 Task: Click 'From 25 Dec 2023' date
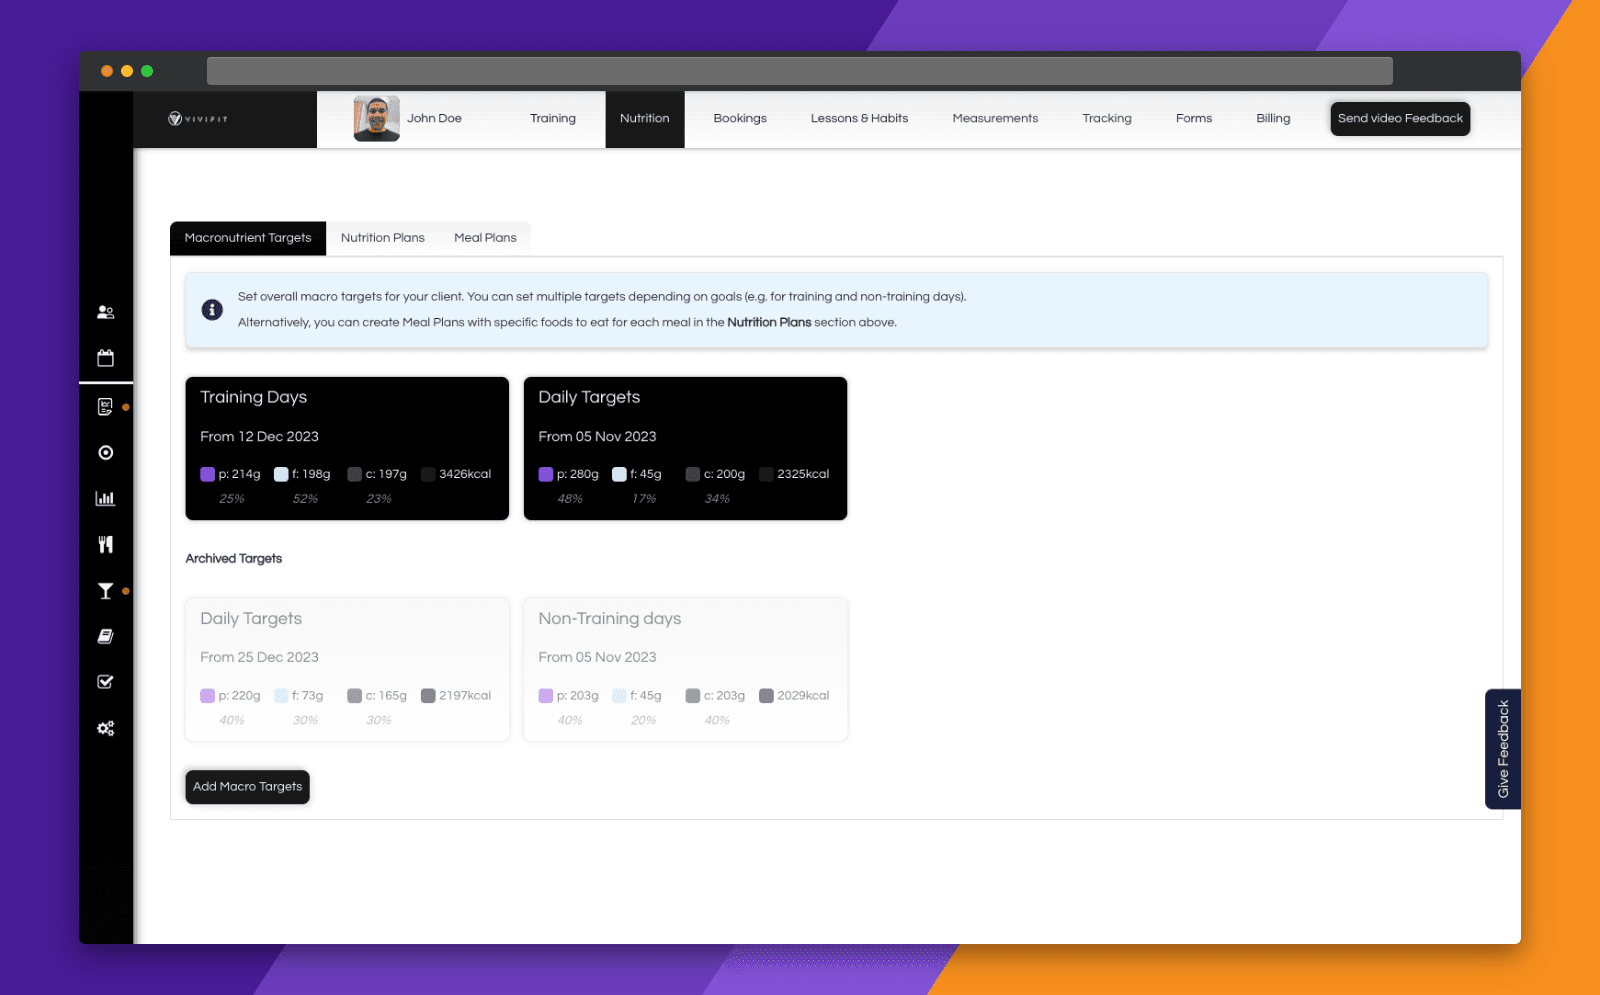tap(259, 658)
